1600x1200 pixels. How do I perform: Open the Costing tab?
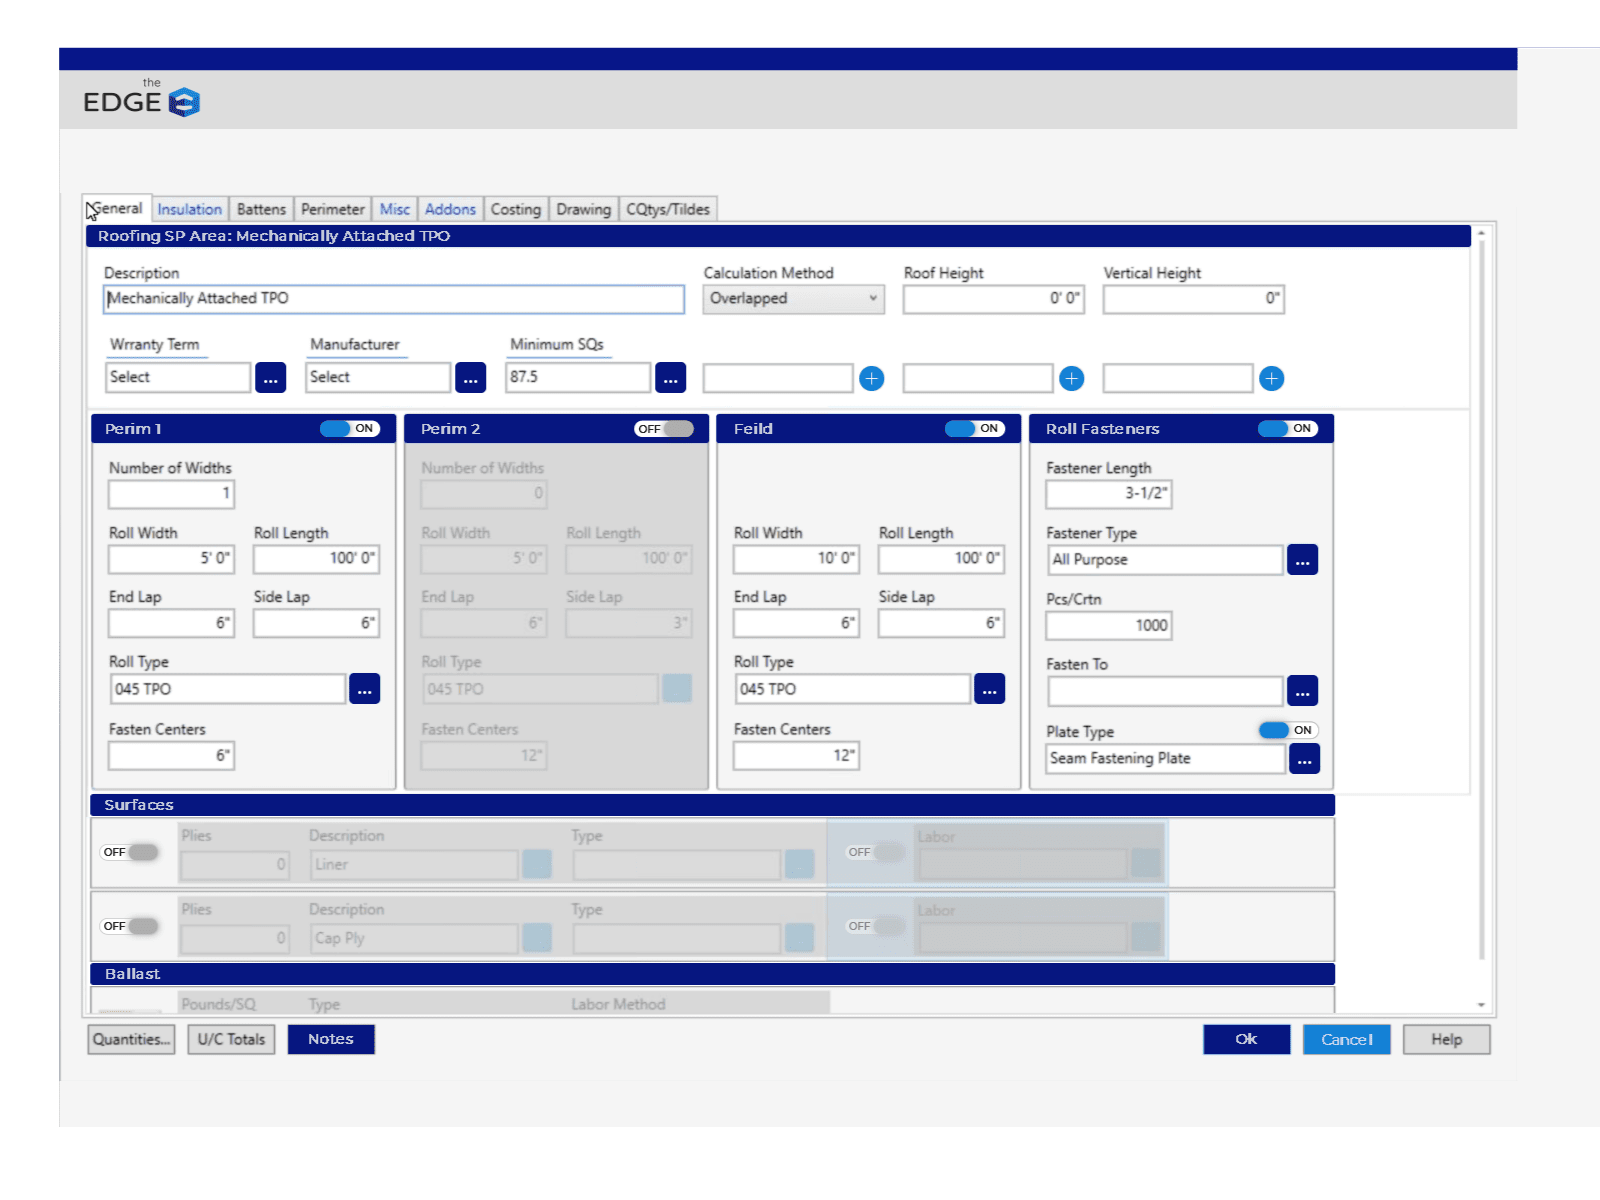point(516,209)
